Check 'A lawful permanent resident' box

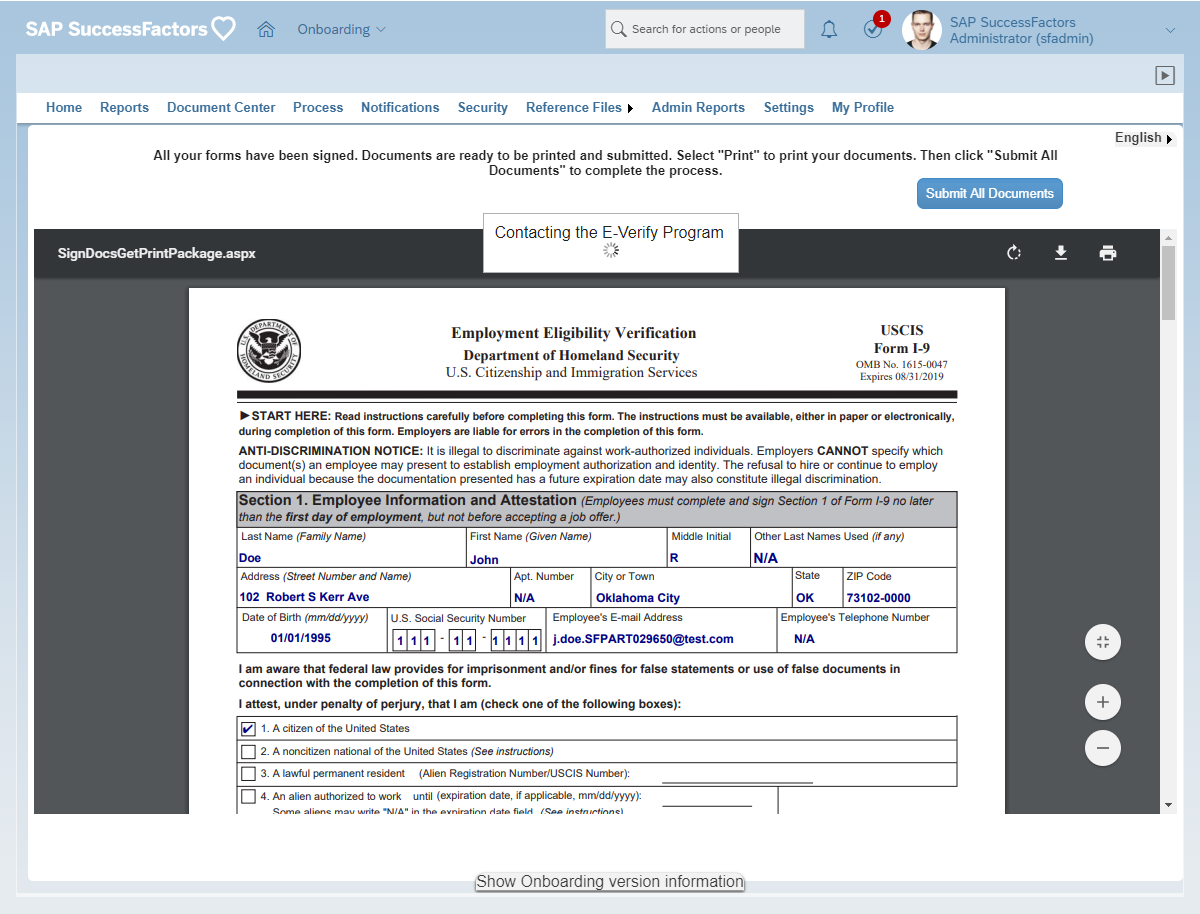pos(248,774)
